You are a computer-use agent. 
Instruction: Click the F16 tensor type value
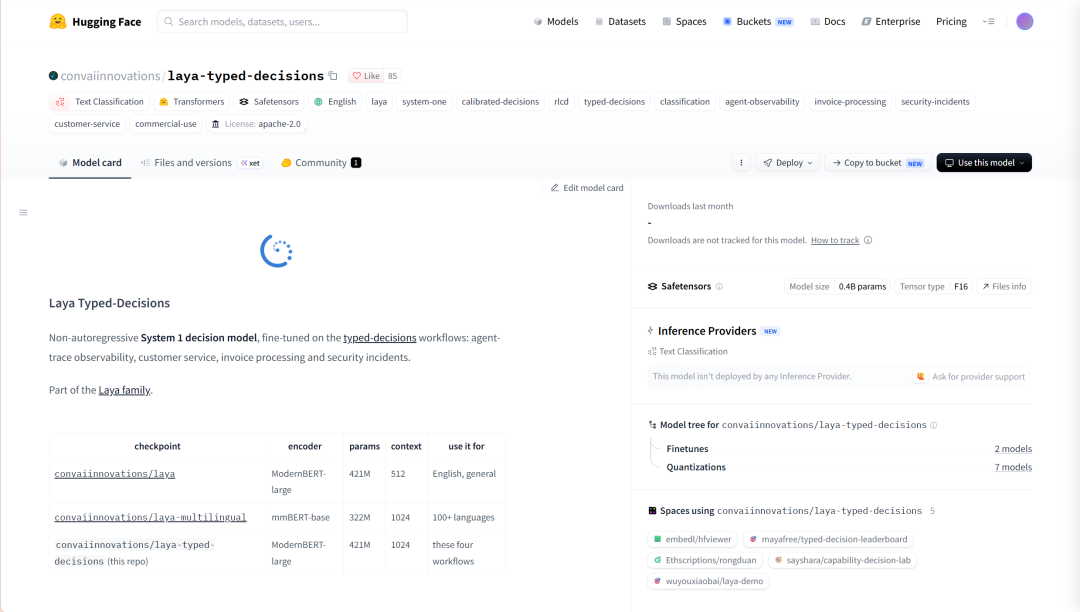(x=961, y=286)
